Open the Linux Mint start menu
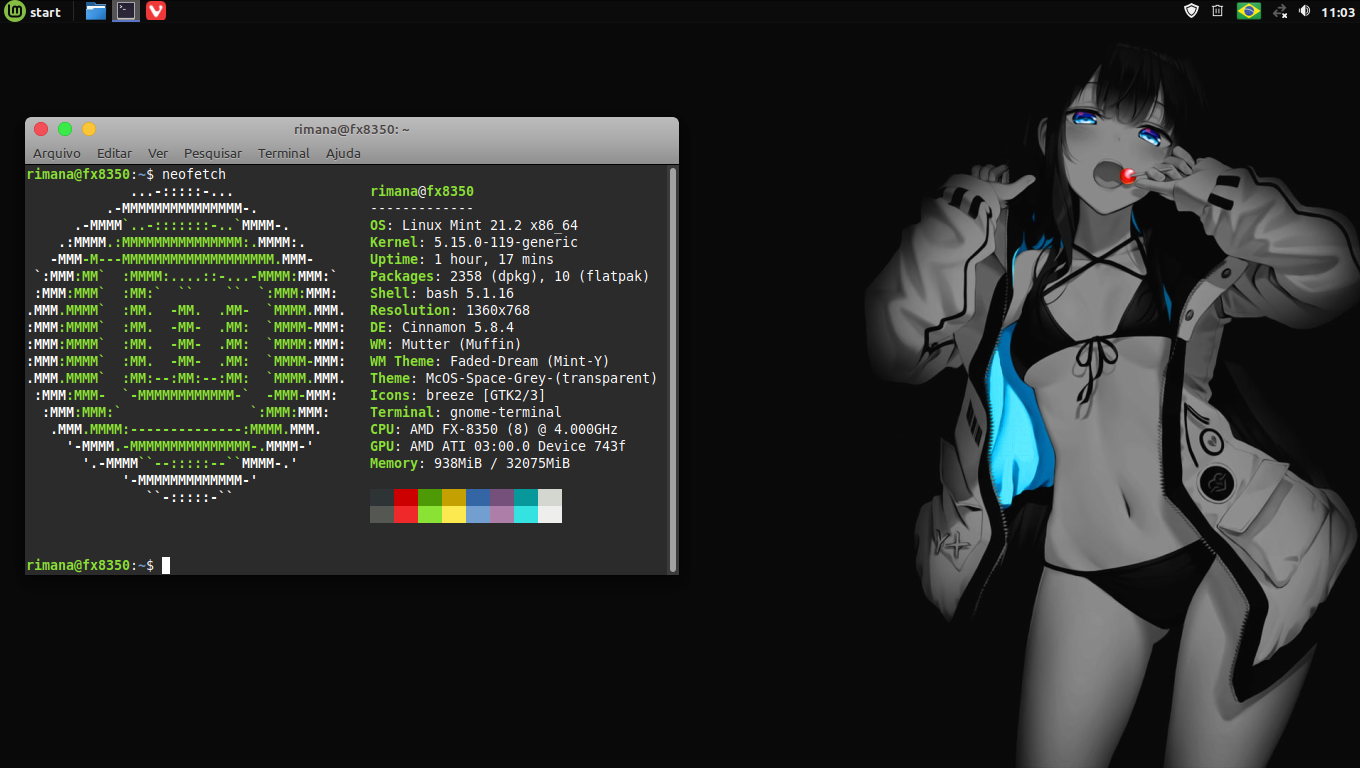1360x768 pixels. tap(32, 12)
